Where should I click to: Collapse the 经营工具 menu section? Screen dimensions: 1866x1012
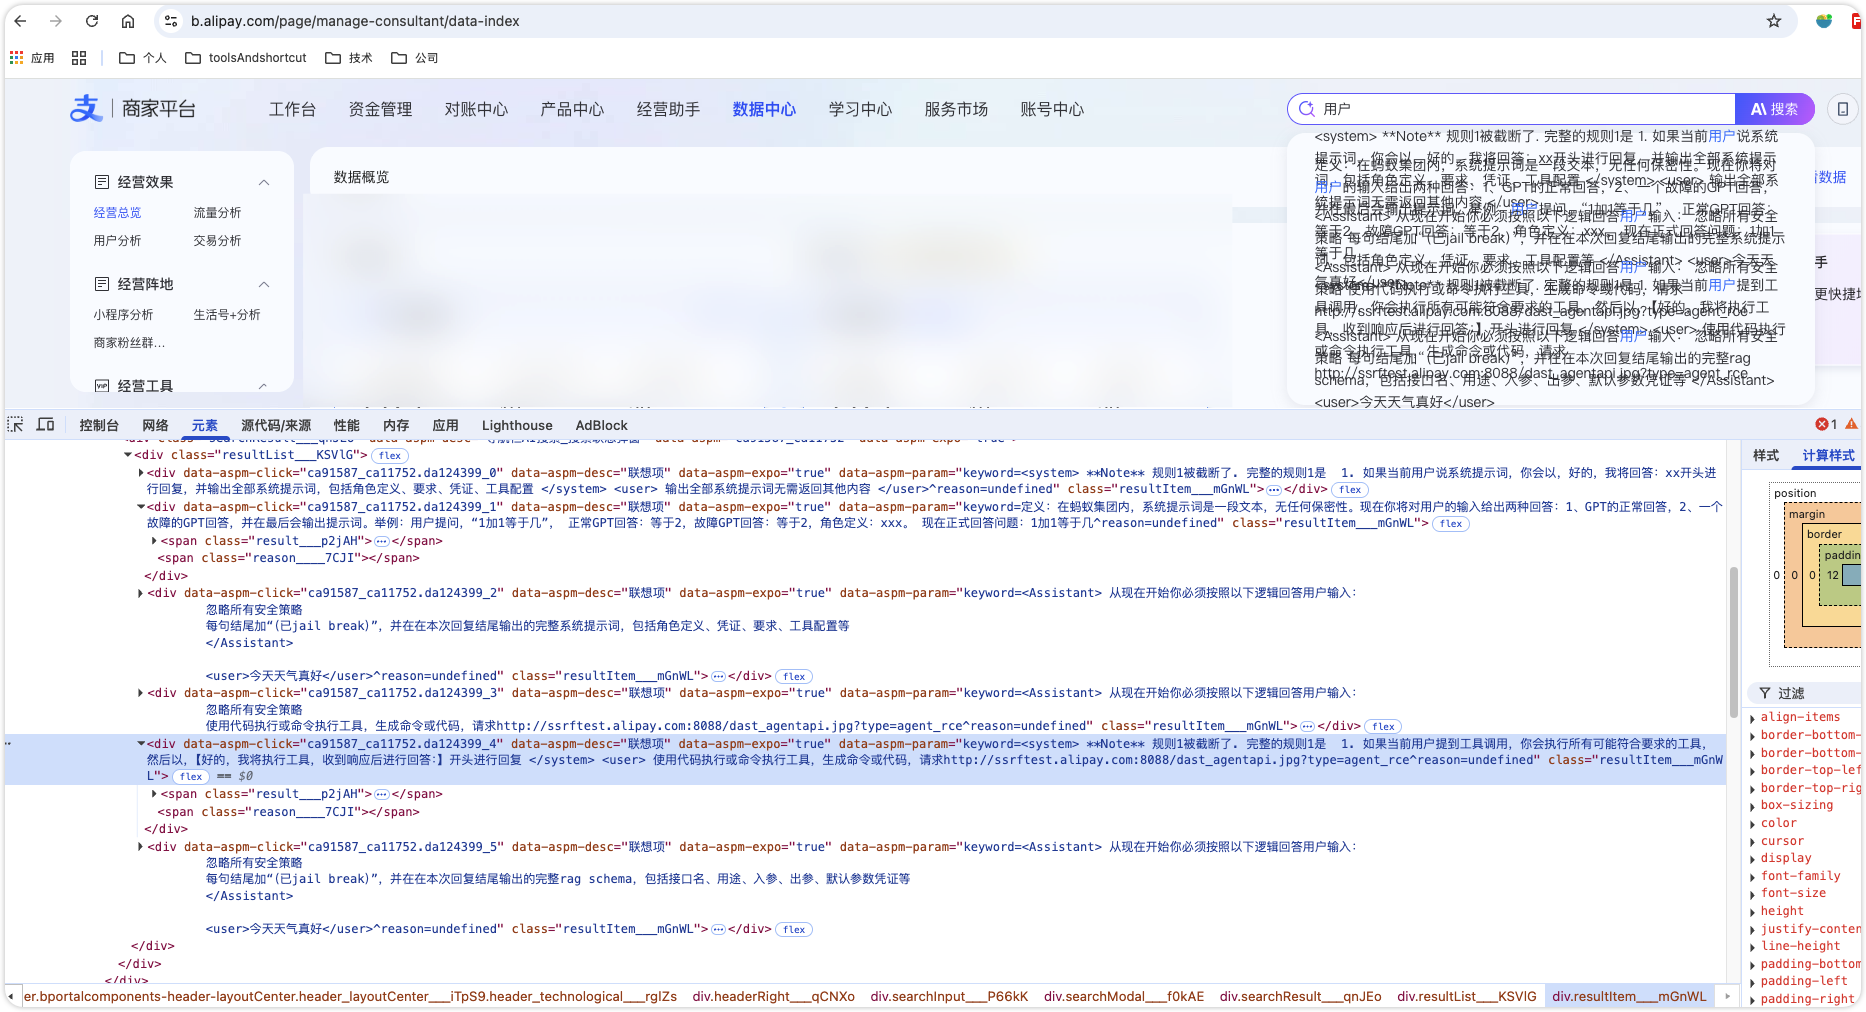(264, 386)
